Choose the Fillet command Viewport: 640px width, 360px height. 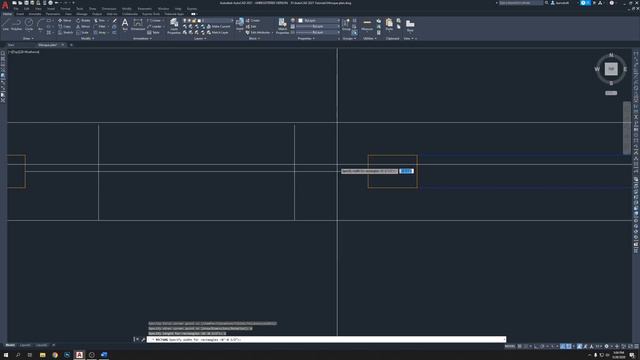point(100,27)
